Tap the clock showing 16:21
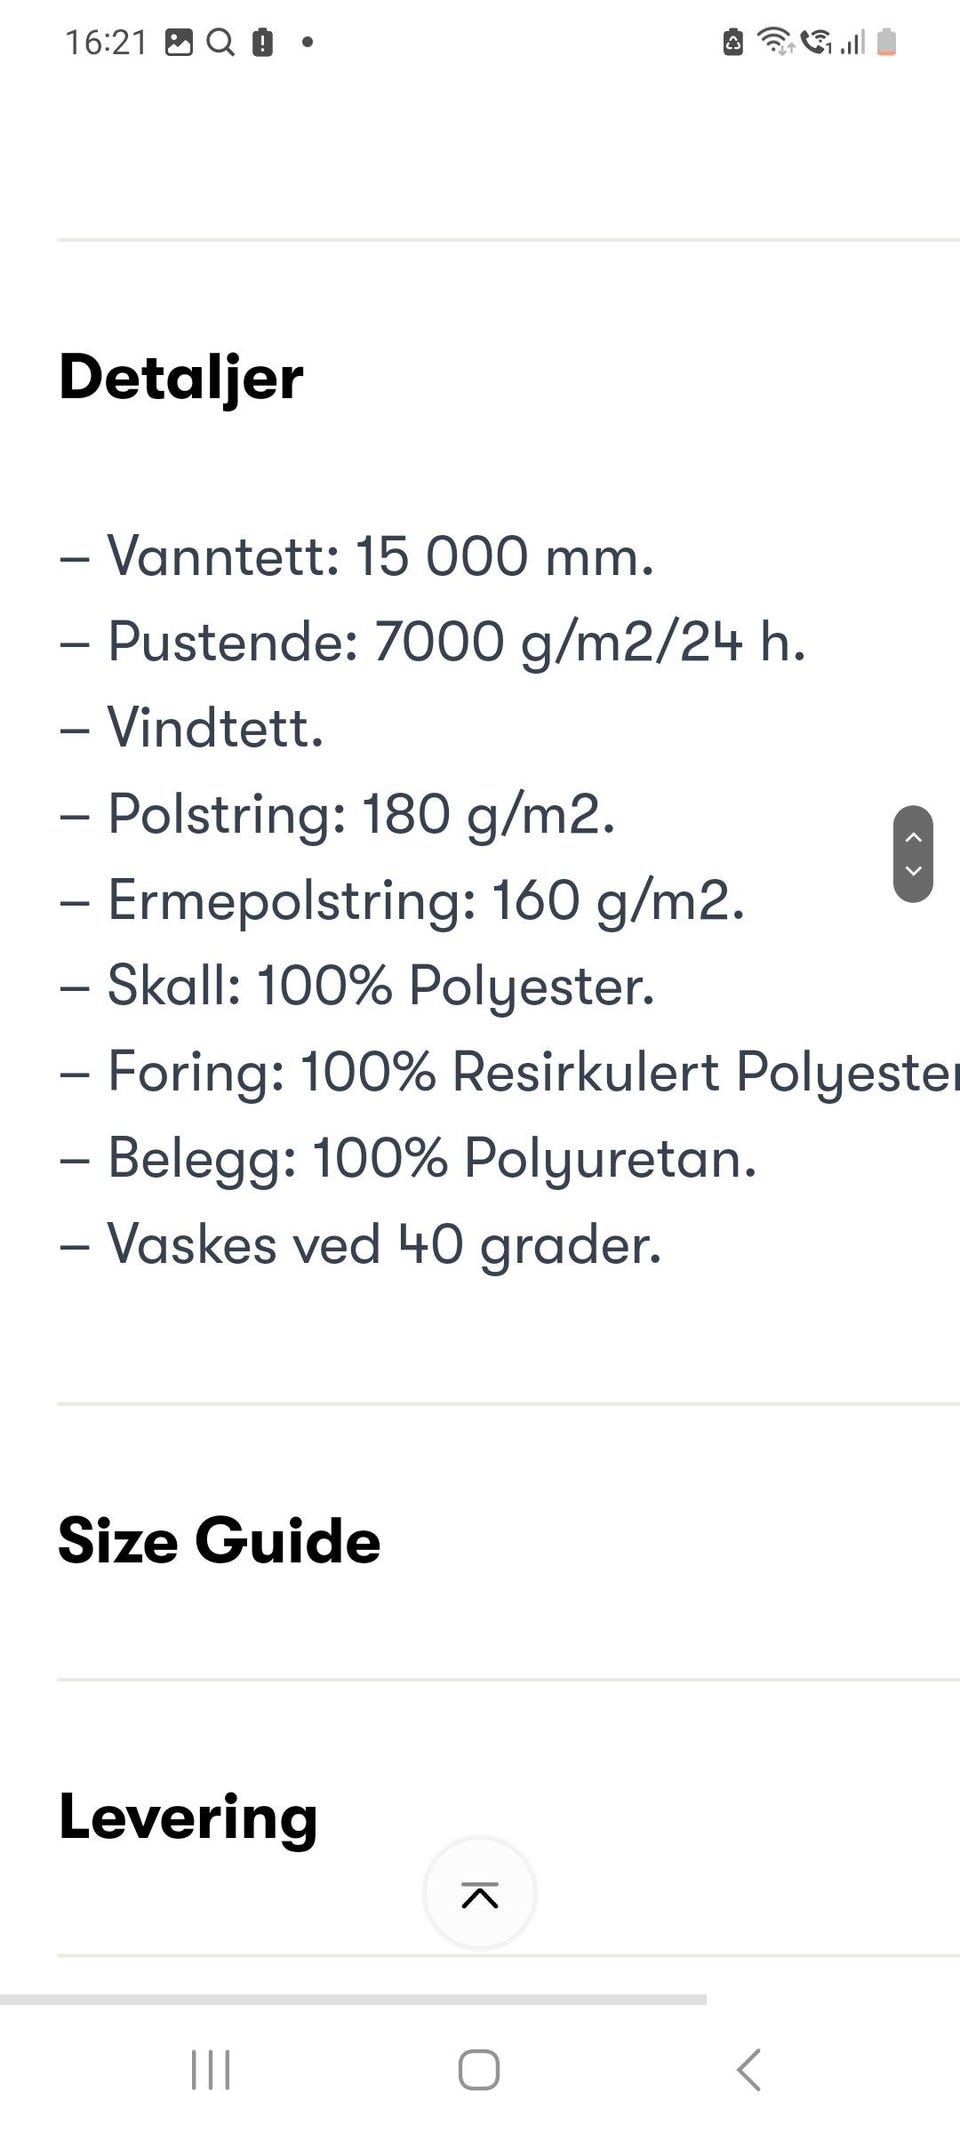This screenshot has height=2133, width=960. tap(105, 41)
